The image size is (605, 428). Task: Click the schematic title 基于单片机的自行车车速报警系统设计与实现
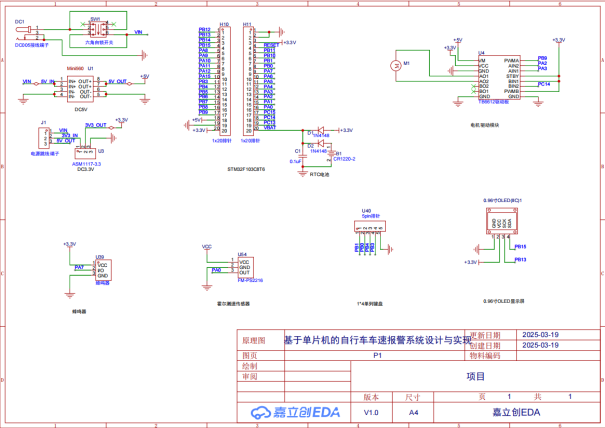(x=378, y=340)
